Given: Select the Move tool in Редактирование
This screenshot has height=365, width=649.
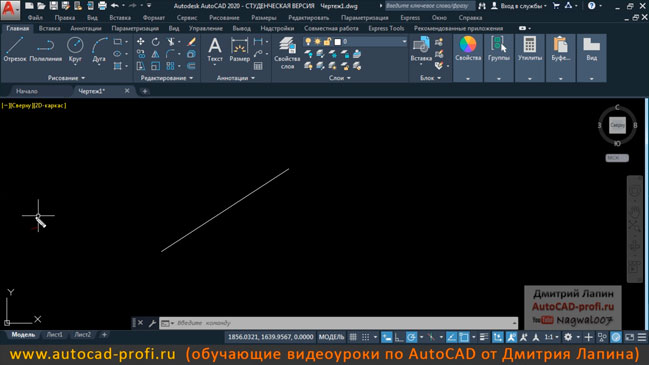Looking at the screenshot, I should tap(141, 42).
